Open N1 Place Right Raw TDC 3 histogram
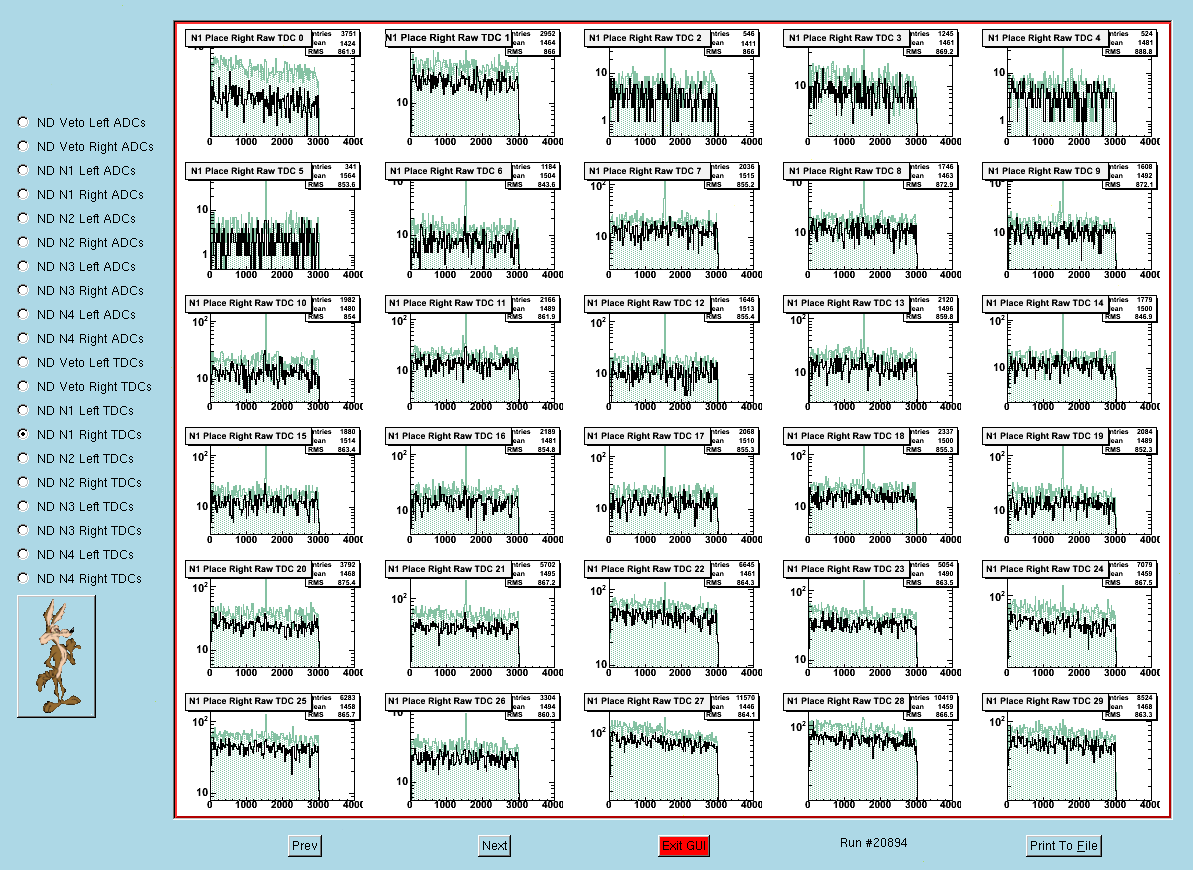This screenshot has height=870, width=1193. [x=872, y=88]
